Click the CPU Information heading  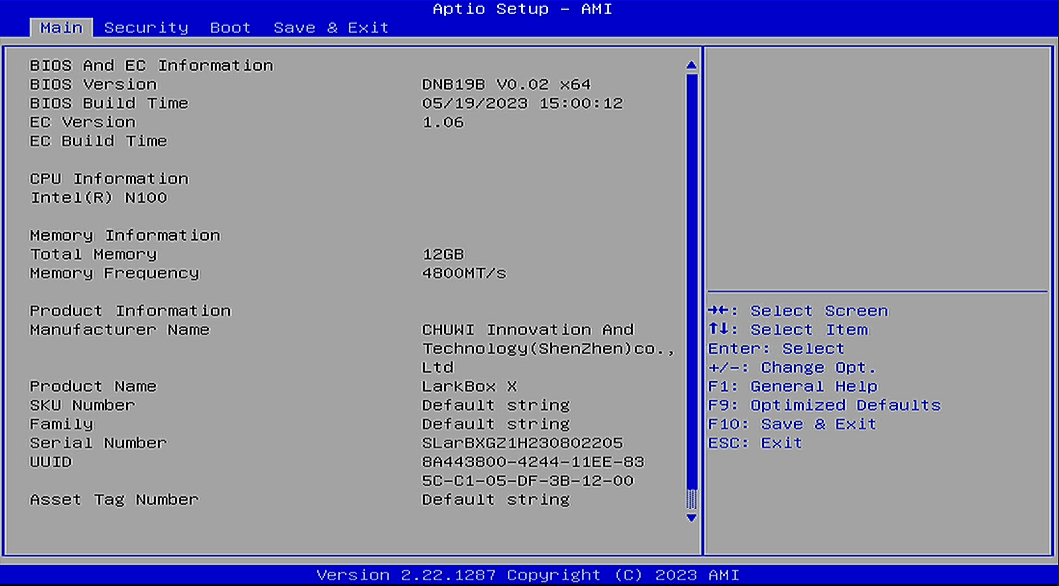pyautogui.click(x=109, y=179)
